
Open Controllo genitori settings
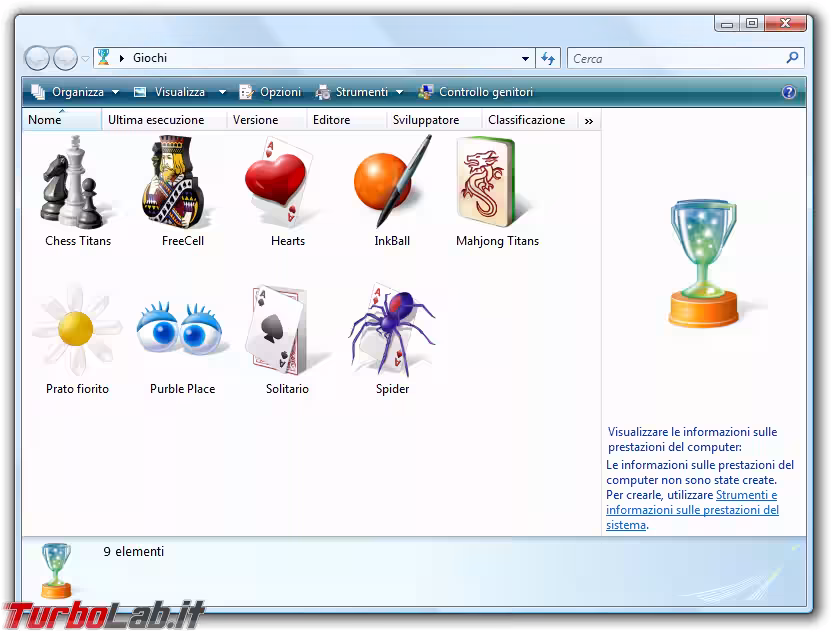475,92
